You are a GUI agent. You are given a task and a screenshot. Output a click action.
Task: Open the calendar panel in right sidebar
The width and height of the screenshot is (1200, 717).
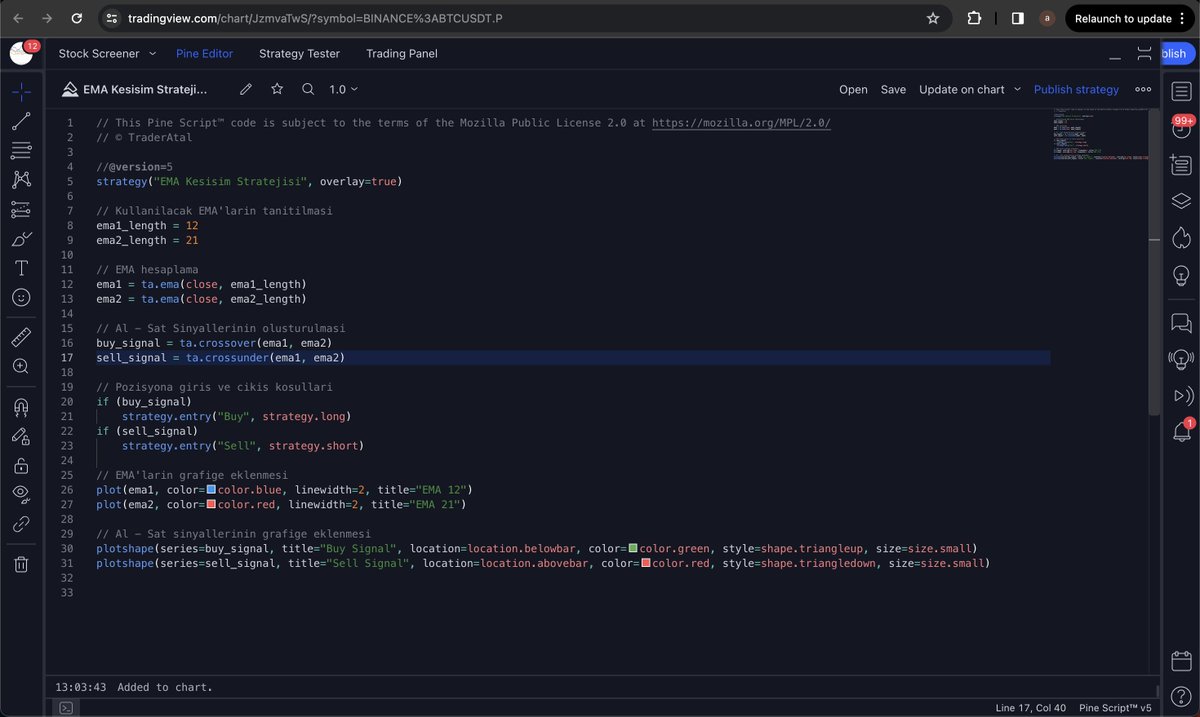pos(1181,661)
